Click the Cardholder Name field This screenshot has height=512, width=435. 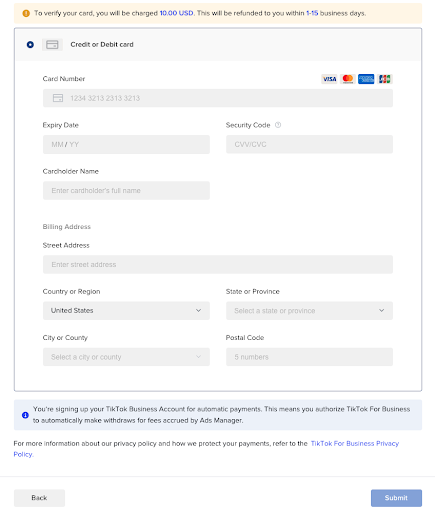point(126,191)
